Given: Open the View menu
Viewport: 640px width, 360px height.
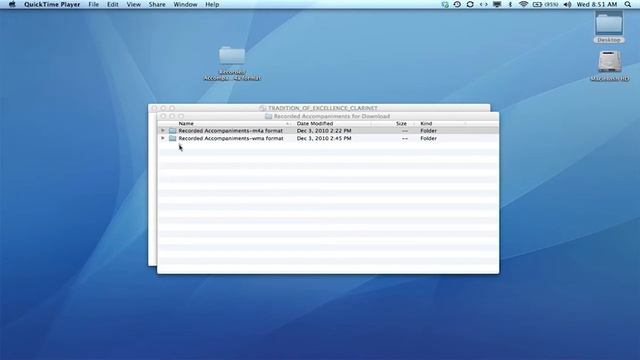Looking at the screenshot, I should click(133, 4).
